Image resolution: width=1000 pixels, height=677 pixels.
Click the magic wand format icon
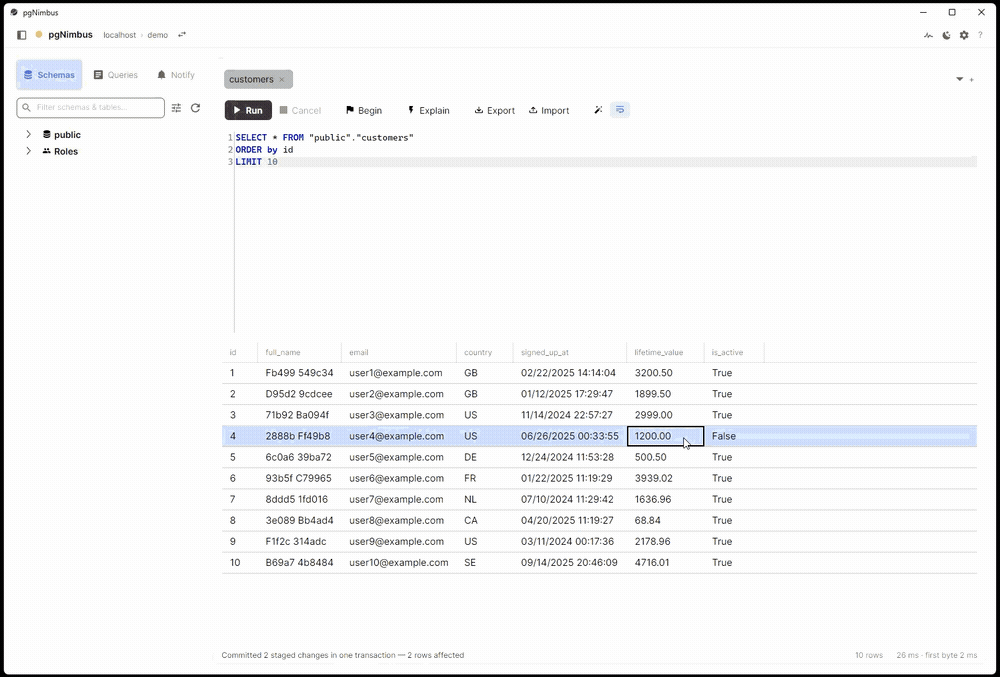tap(598, 110)
